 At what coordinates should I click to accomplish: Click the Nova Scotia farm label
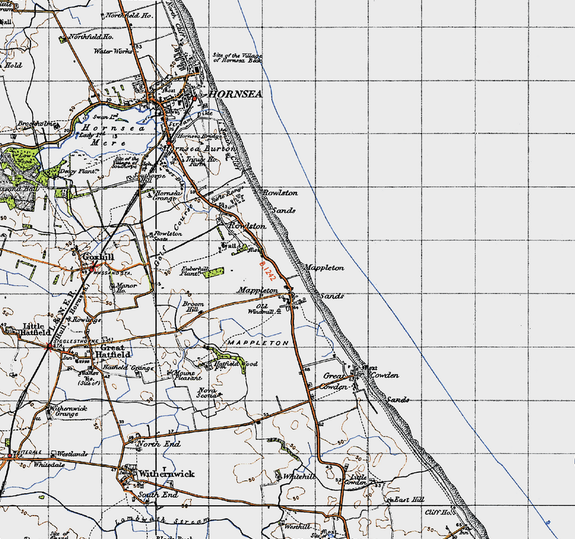(208, 393)
